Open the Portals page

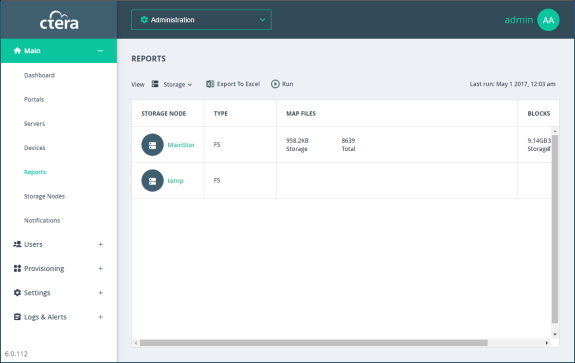(x=34, y=99)
